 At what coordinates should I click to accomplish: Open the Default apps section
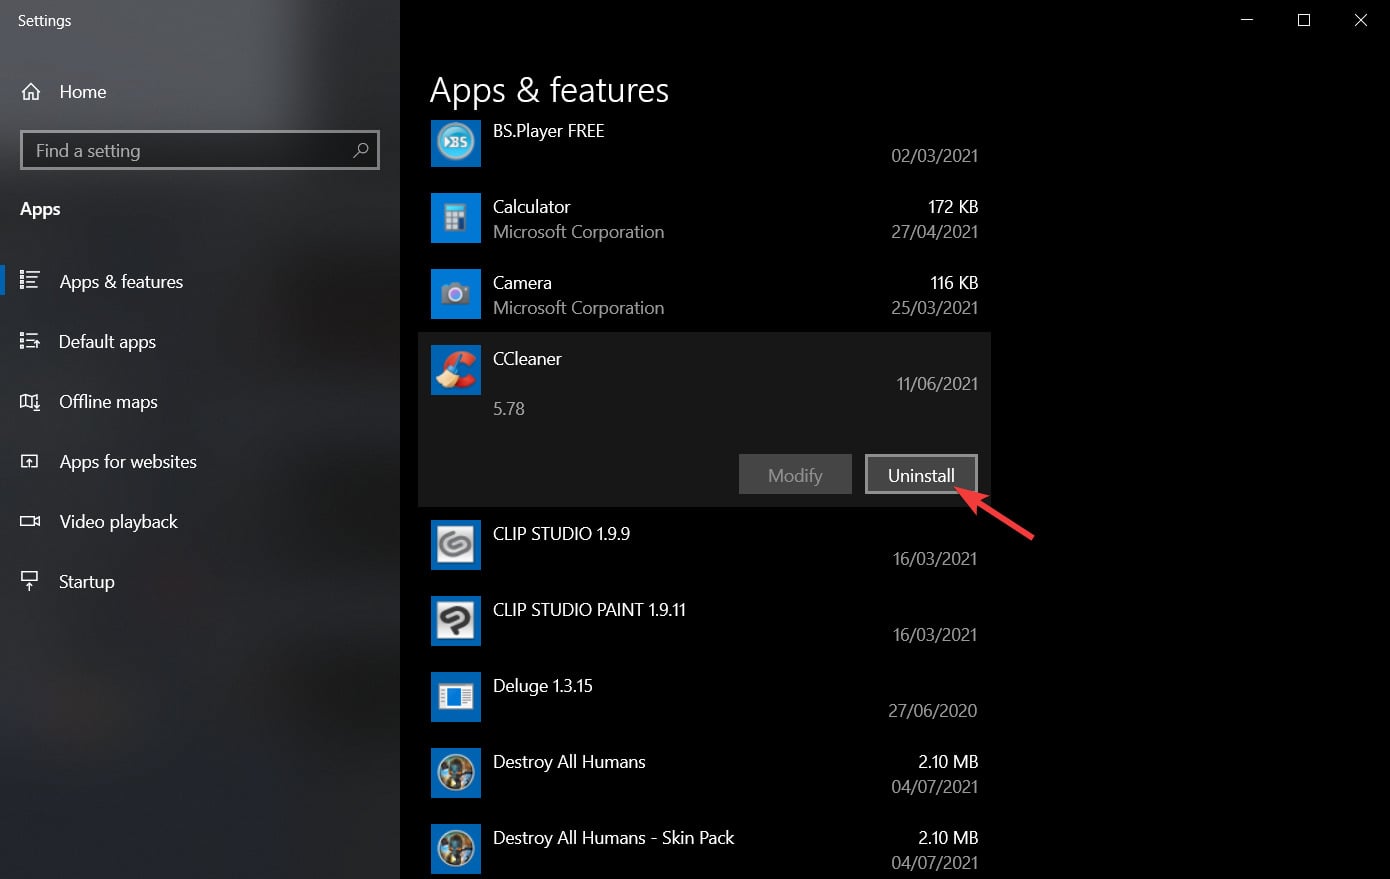tap(107, 342)
